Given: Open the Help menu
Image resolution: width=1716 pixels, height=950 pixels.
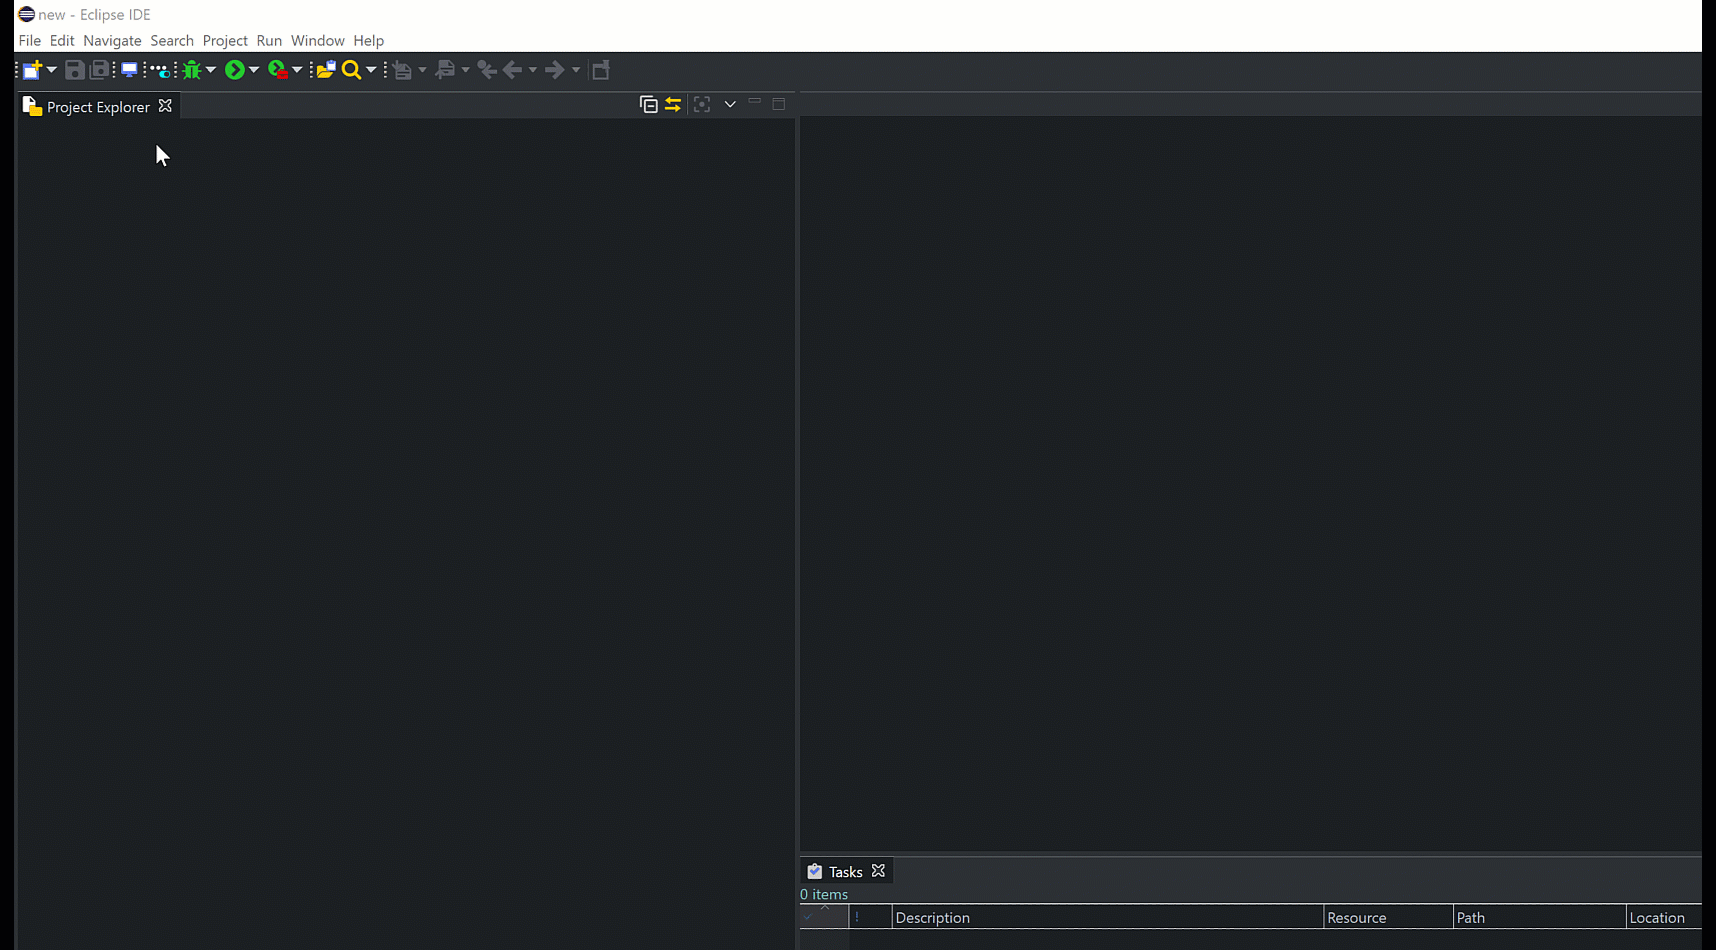Looking at the screenshot, I should [369, 41].
